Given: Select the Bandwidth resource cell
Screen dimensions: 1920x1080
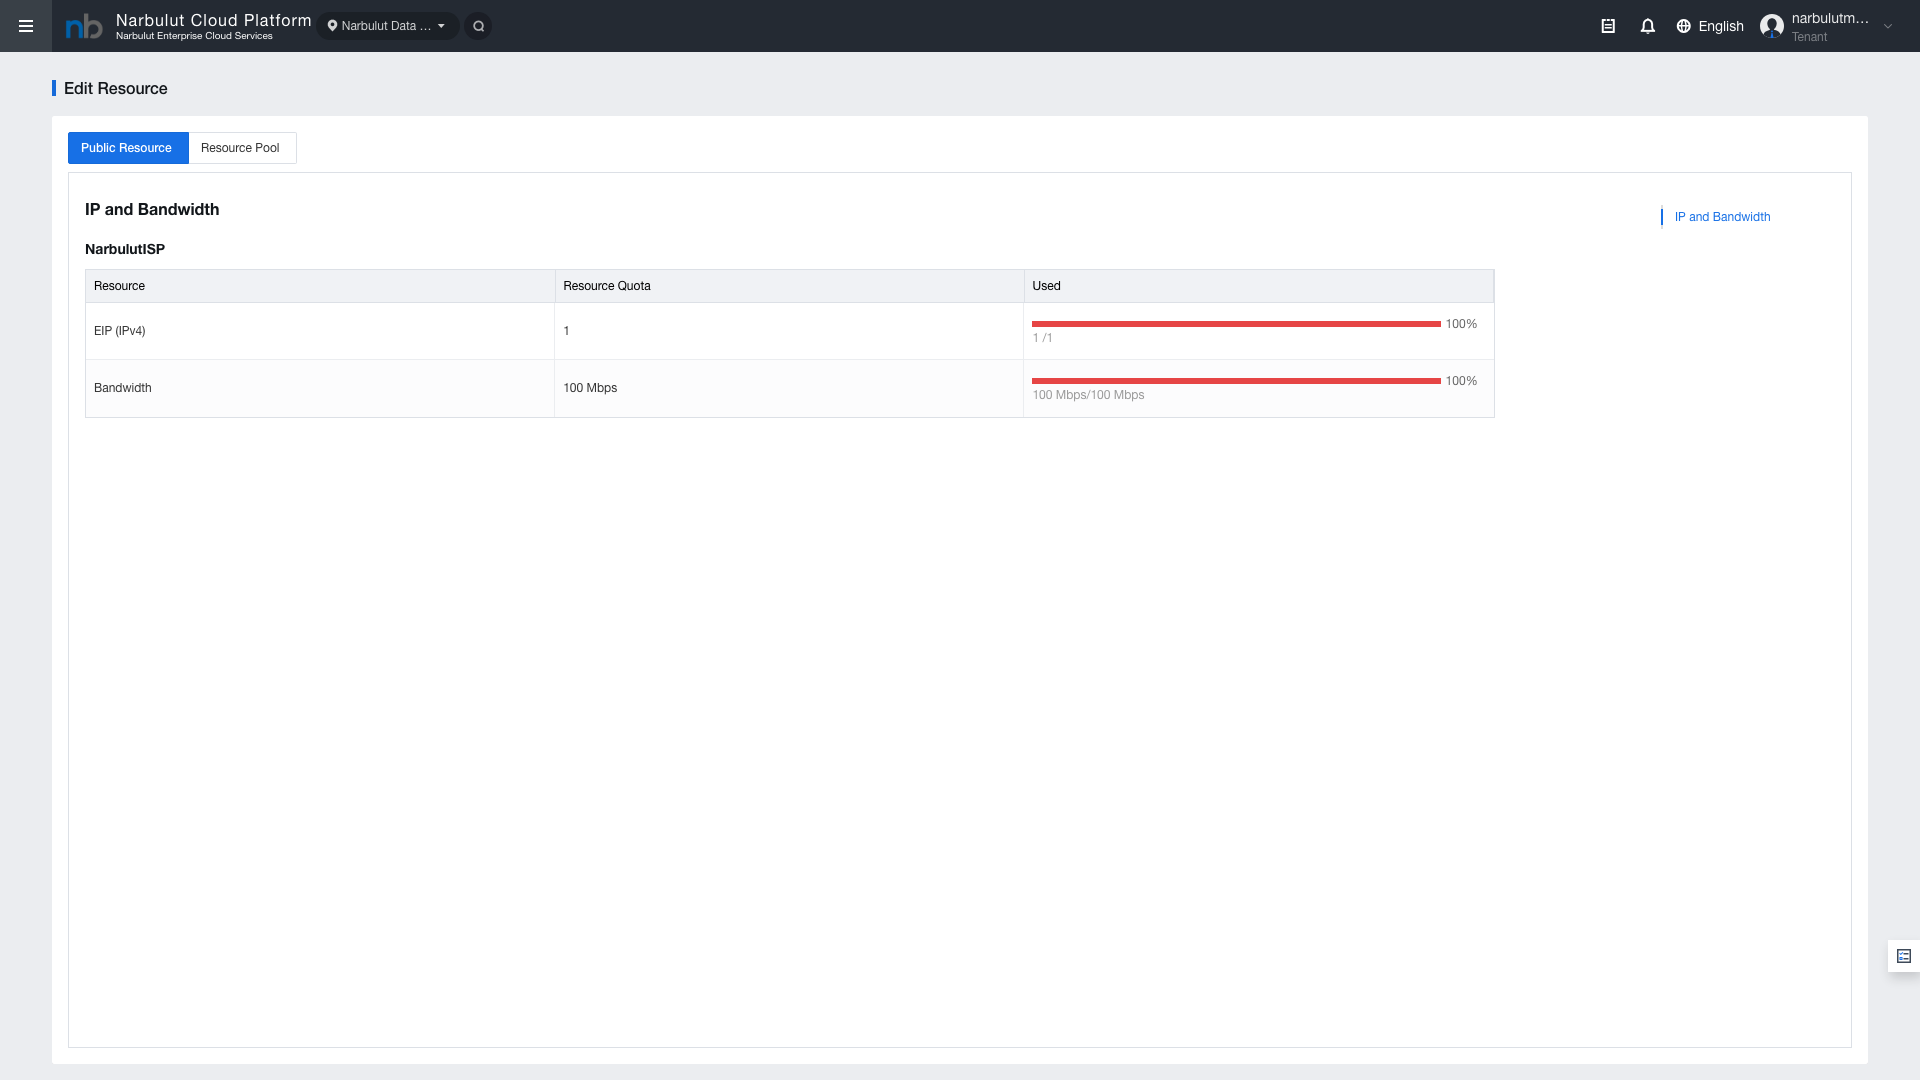Looking at the screenshot, I should [320, 388].
